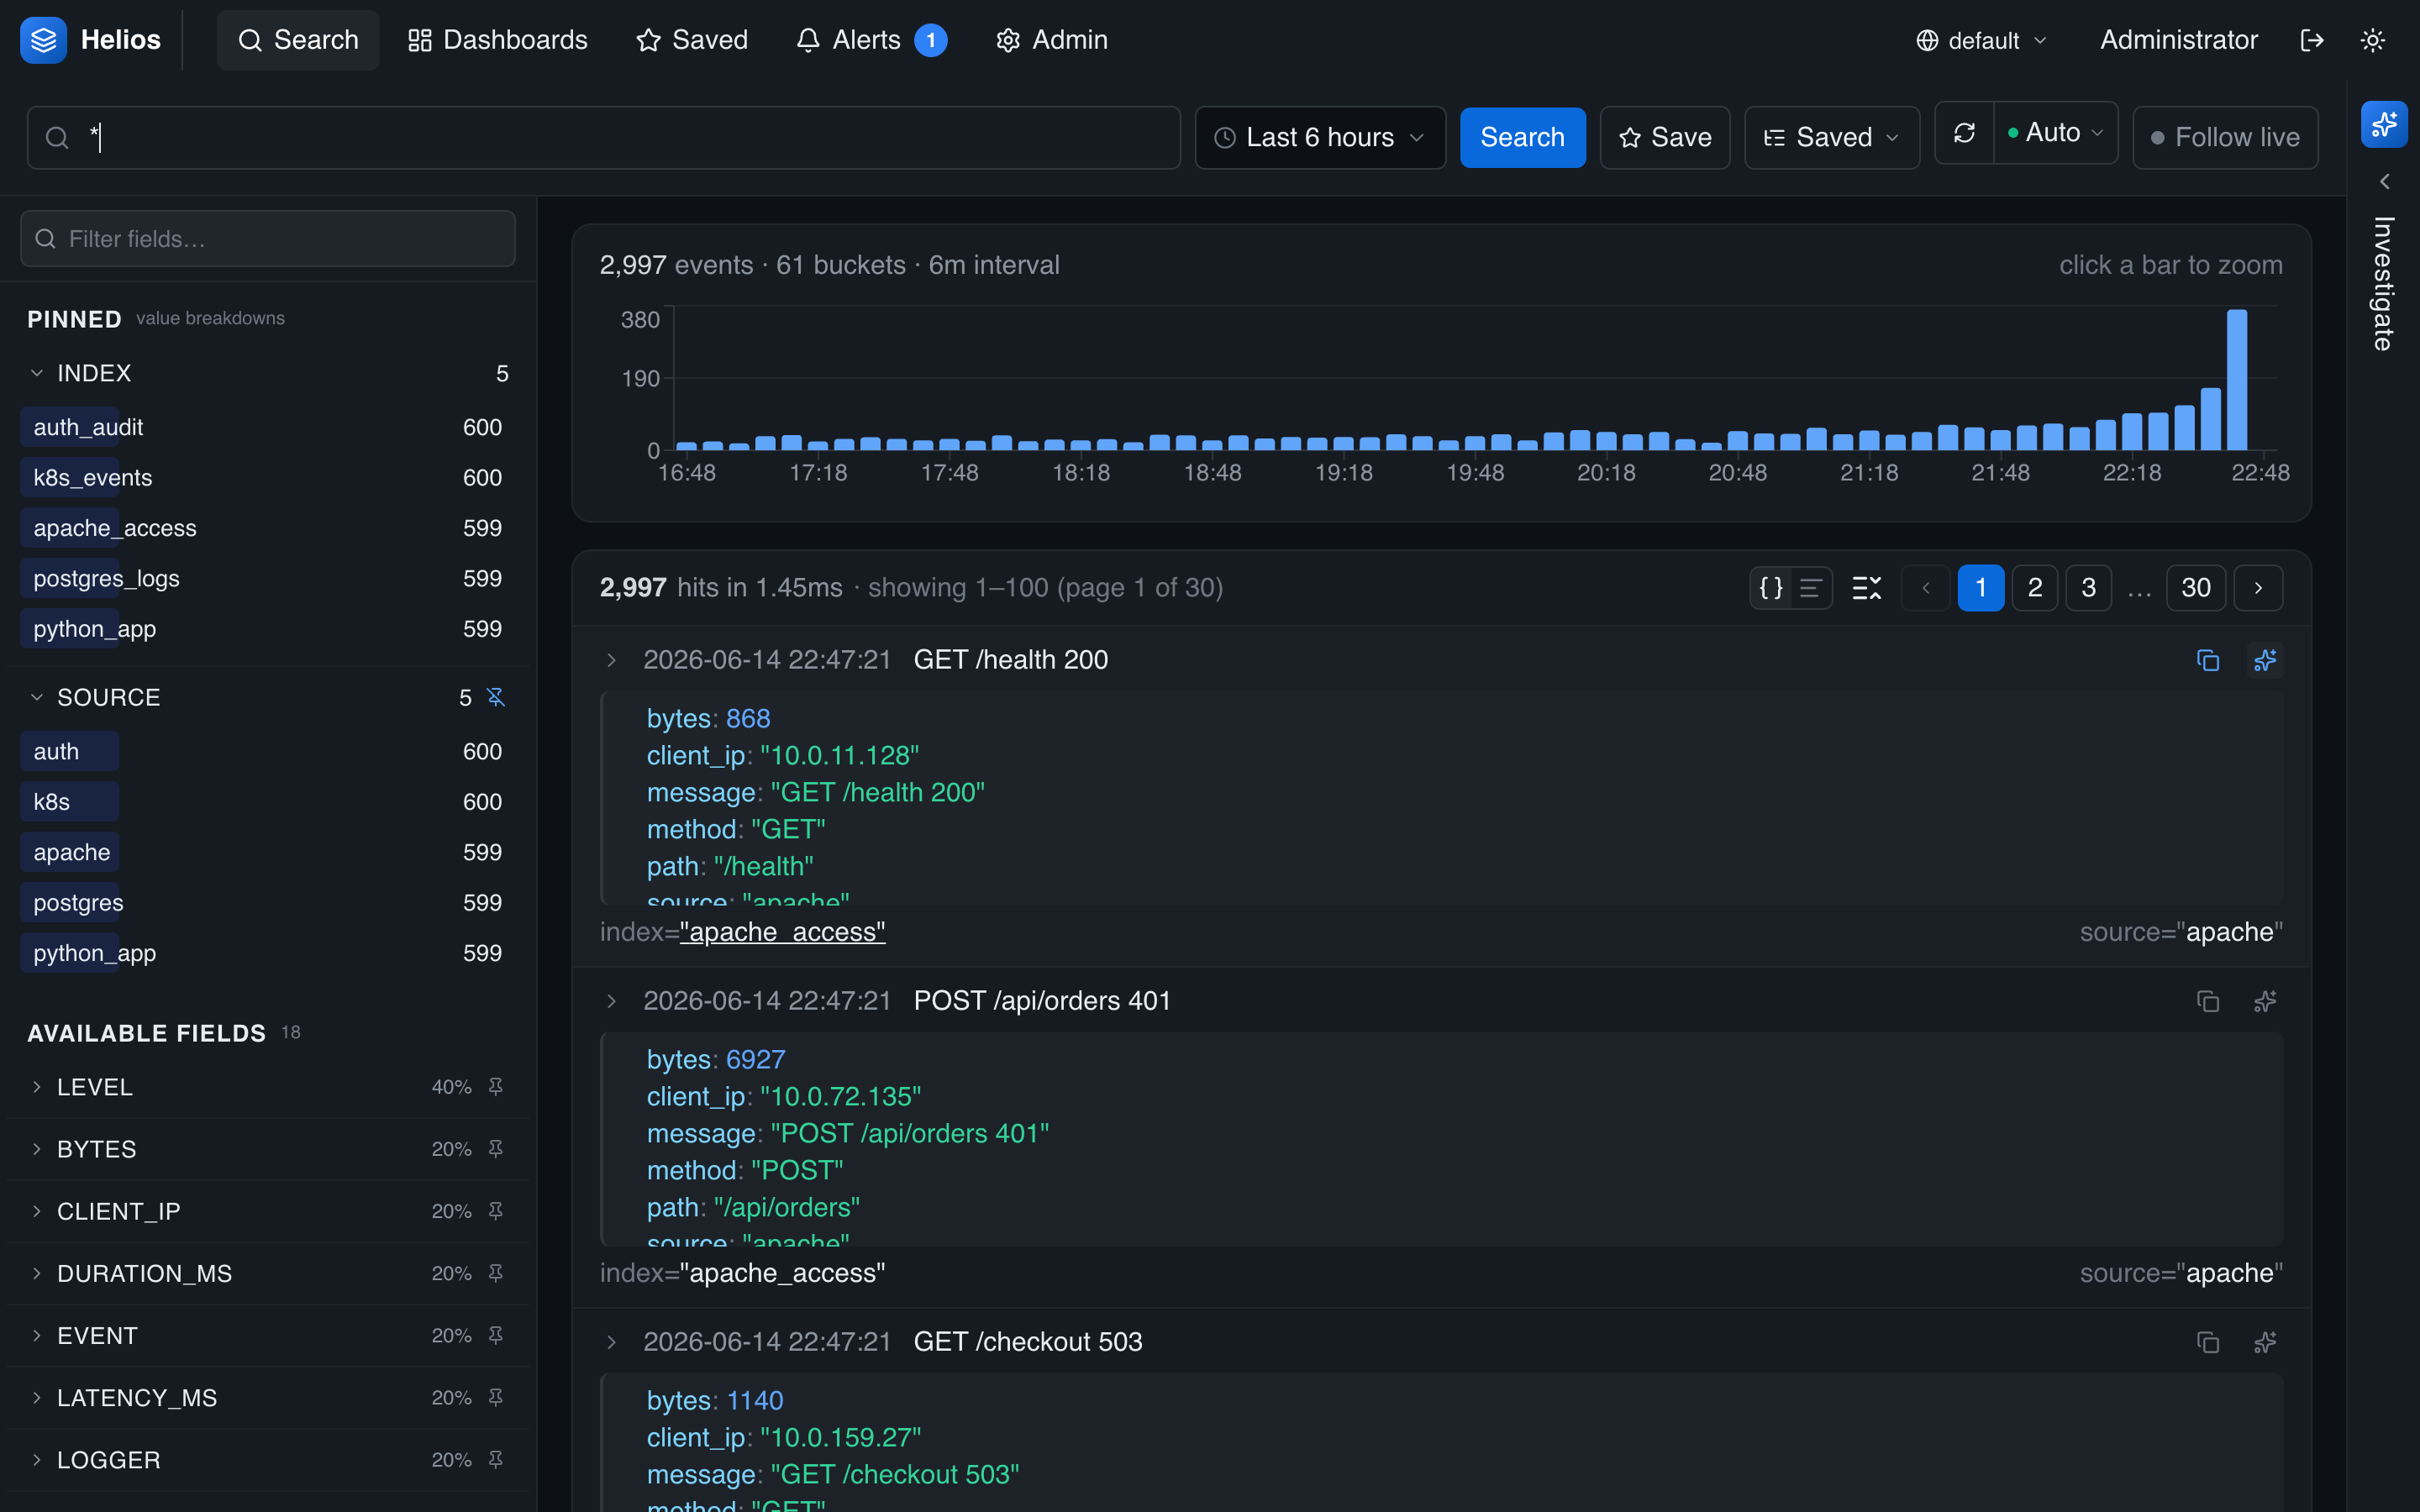Image resolution: width=2420 pixels, height=1512 pixels.
Task: Copy the GET /health 200 event
Action: 2208,660
